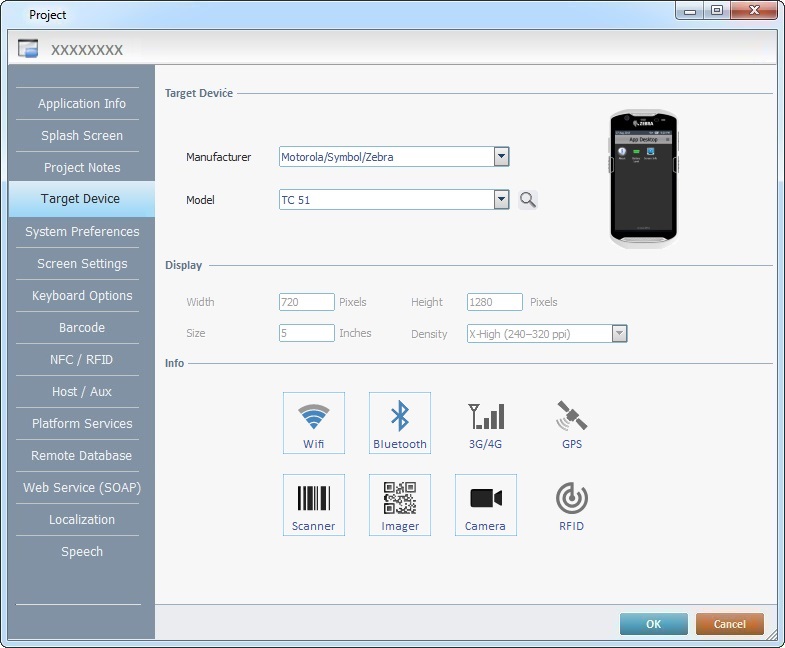Click the Width pixels field
The image size is (785, 648).
(306, 302)
